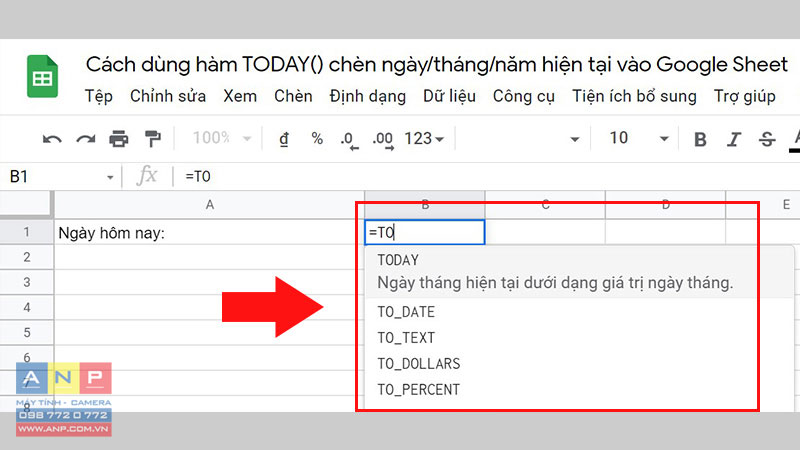This screenshot has width=800, height=450.
Task: Click the Undo arrow icon
Action: coord(52,139)
